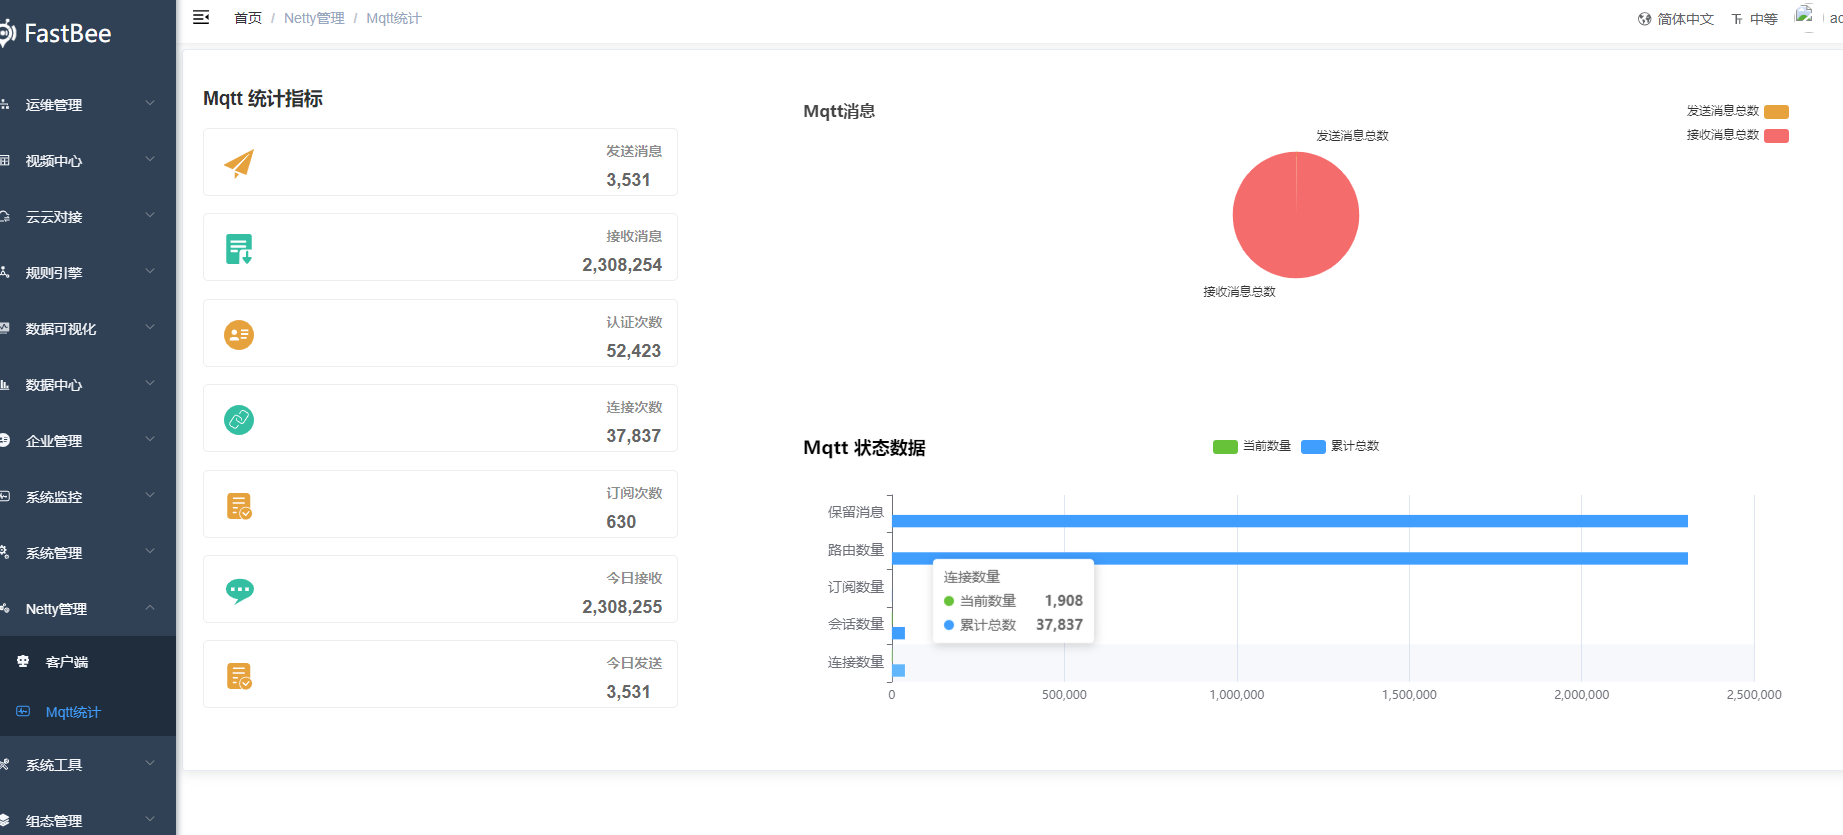Click the paper plane icon for 发送消息
1843x835 pixels.
coord(239,163)
